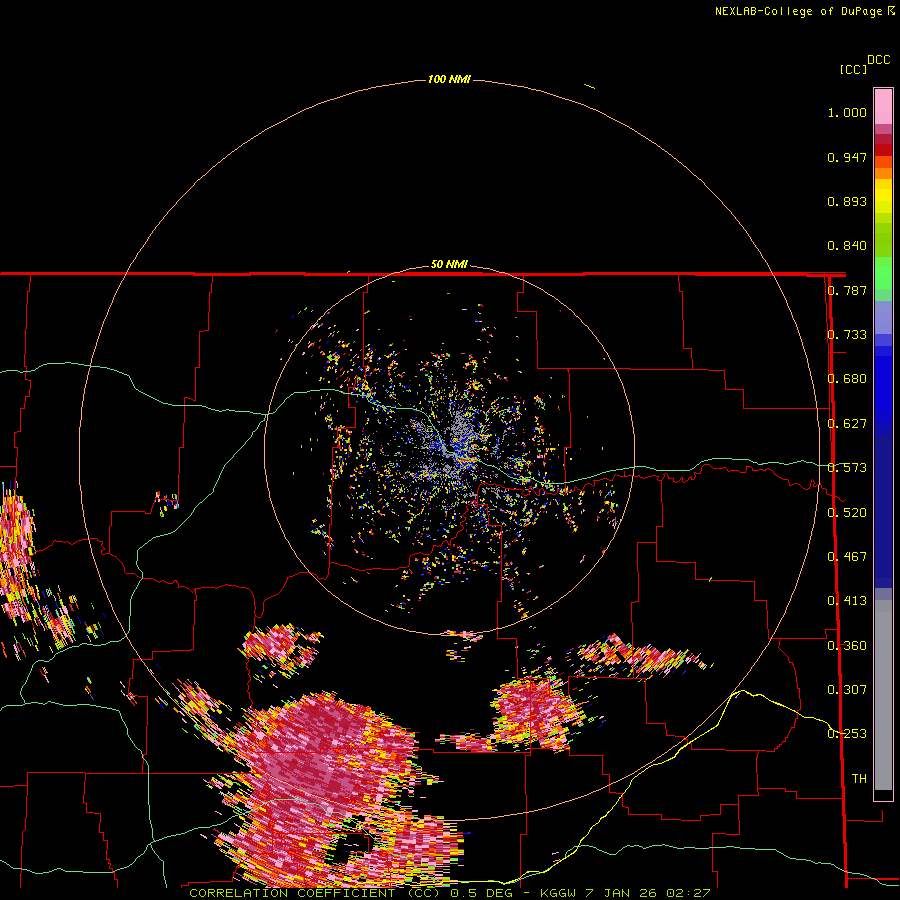Pick the light pink top segment of color bar
The image size is (900, 900).
click(x=883, y=106)
